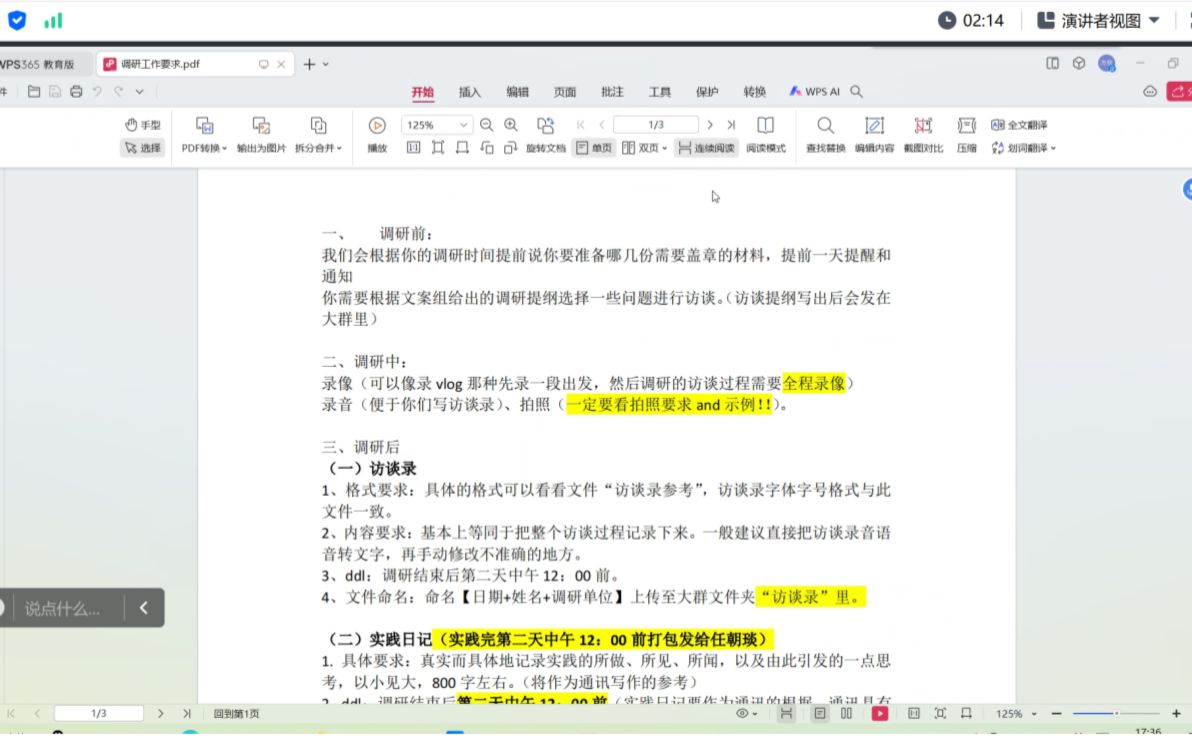Start the 播放 slideshow playback
The height and width of the screenshot is (740, 1192).
pyautogui.click(x=377, y=126)
